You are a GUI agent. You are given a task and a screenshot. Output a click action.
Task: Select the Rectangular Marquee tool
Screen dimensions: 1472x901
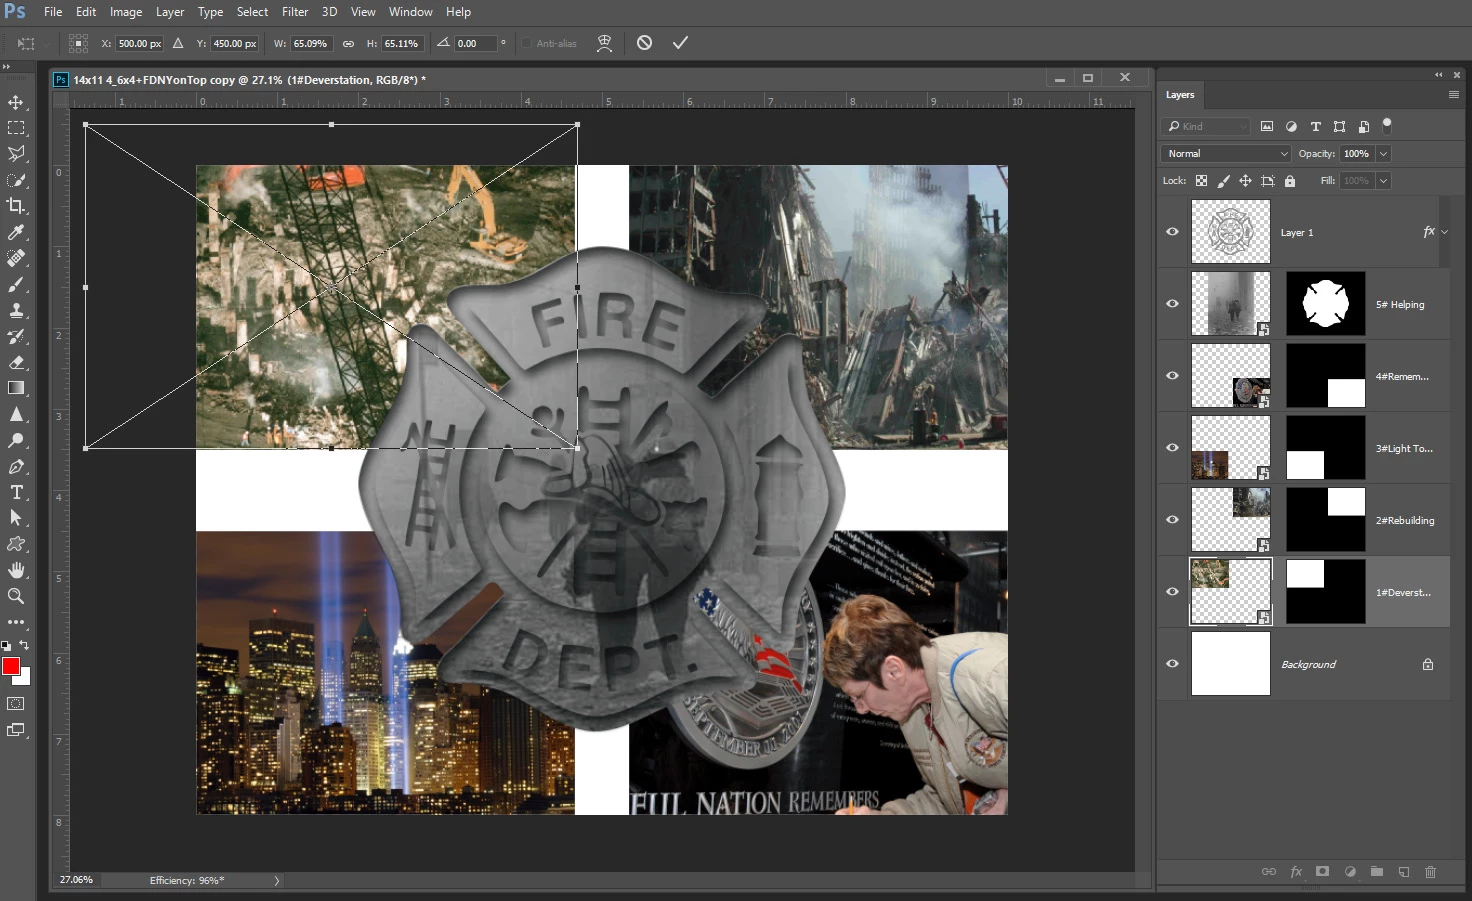click(x=16, y=128)
